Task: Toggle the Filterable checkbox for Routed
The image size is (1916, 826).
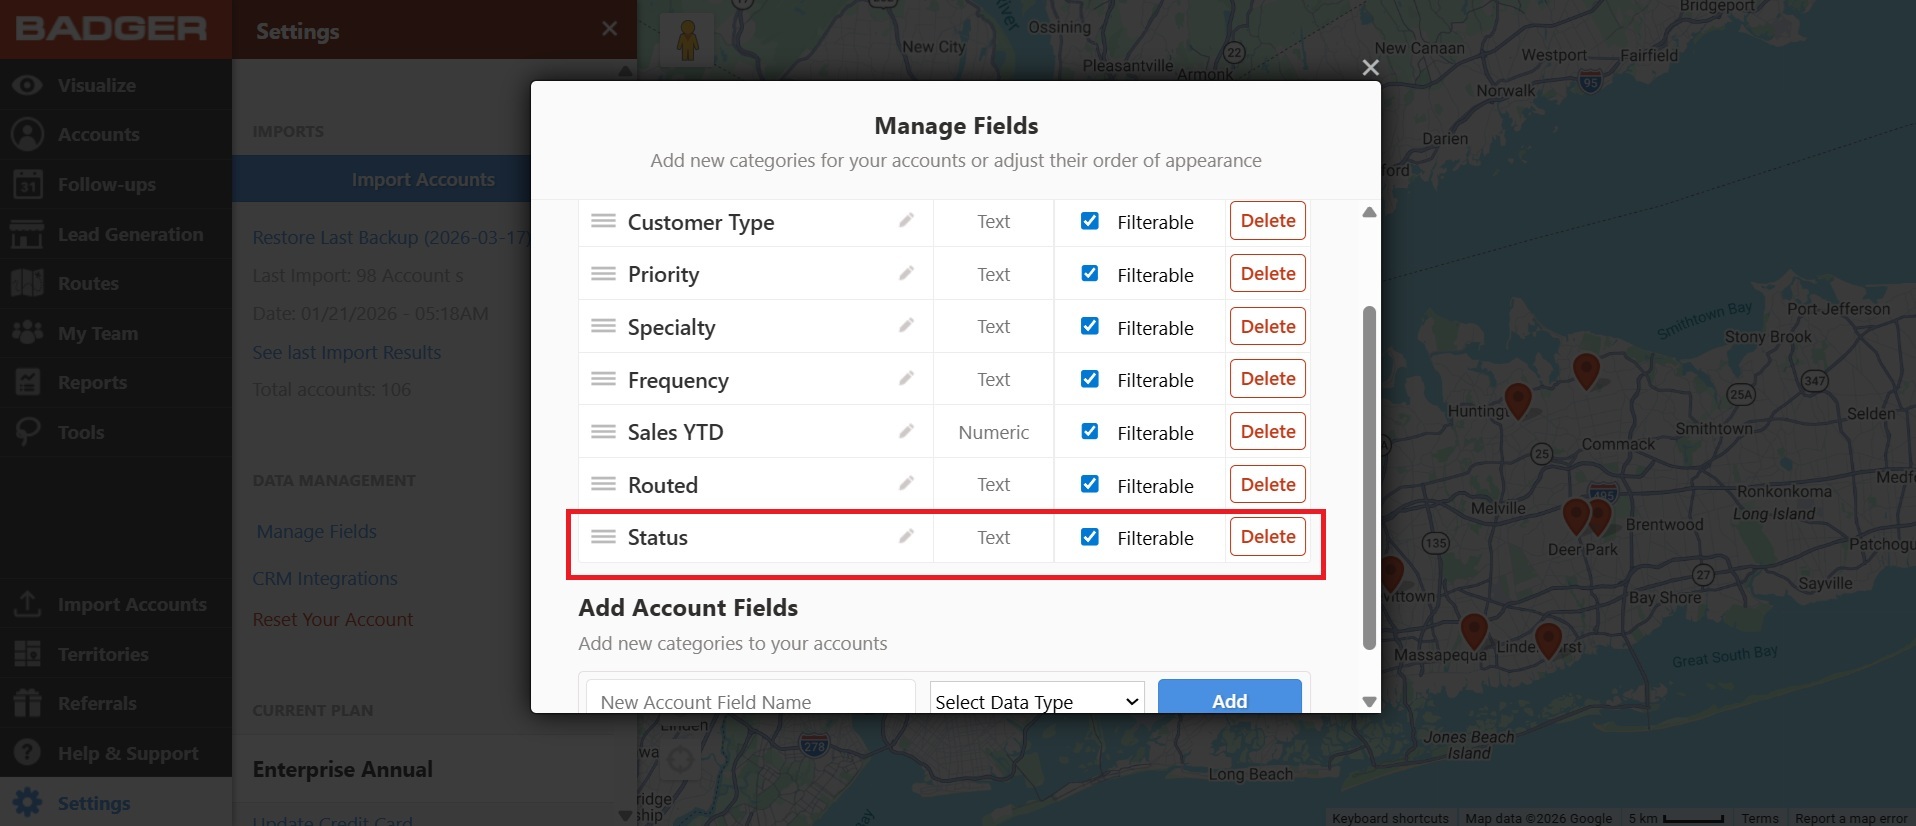Action: coord(1090,484)
